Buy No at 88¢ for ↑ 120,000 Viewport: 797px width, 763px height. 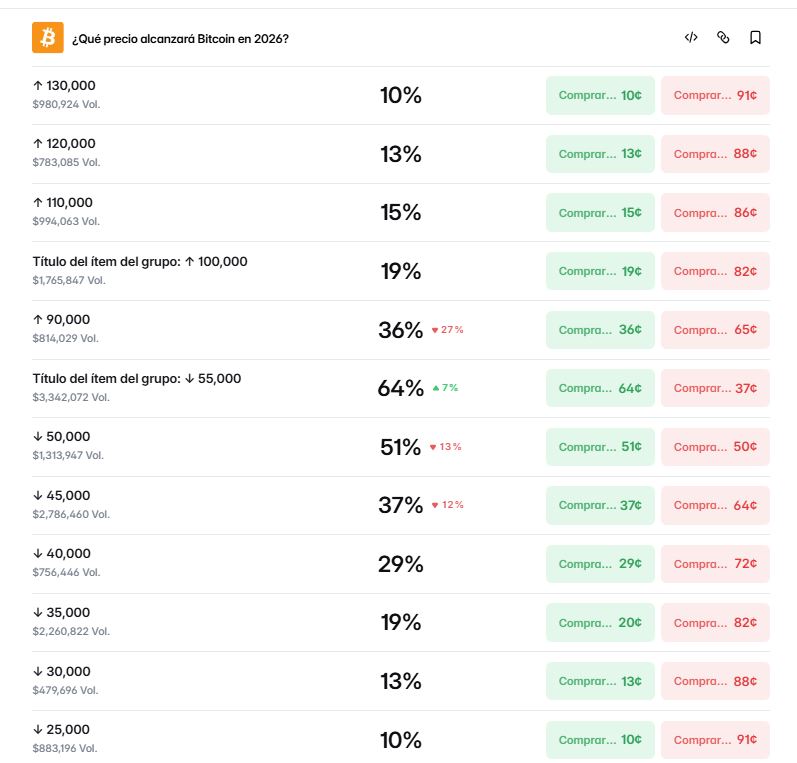(715, 154)
